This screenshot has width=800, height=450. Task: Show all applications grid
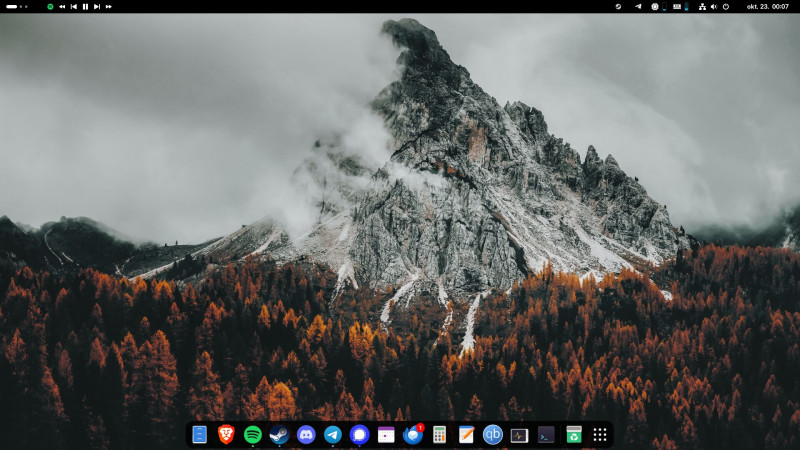pos(600,435)
